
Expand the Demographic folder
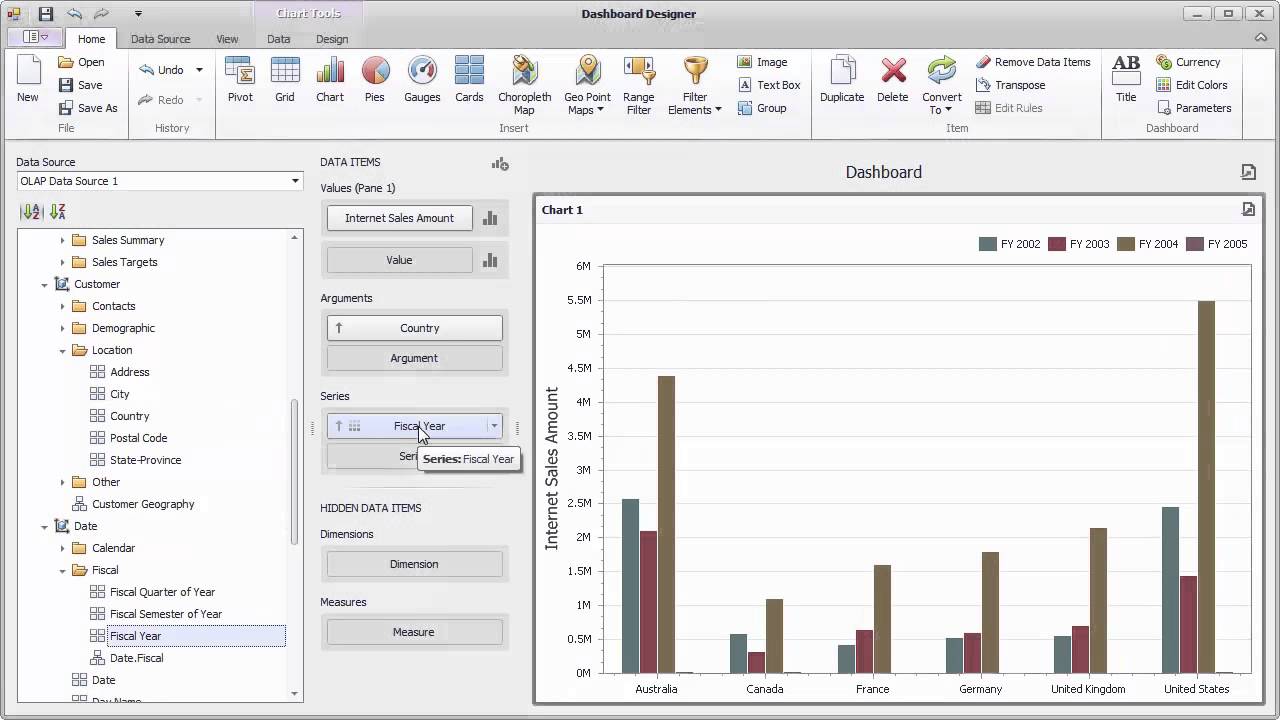point(62,328)
